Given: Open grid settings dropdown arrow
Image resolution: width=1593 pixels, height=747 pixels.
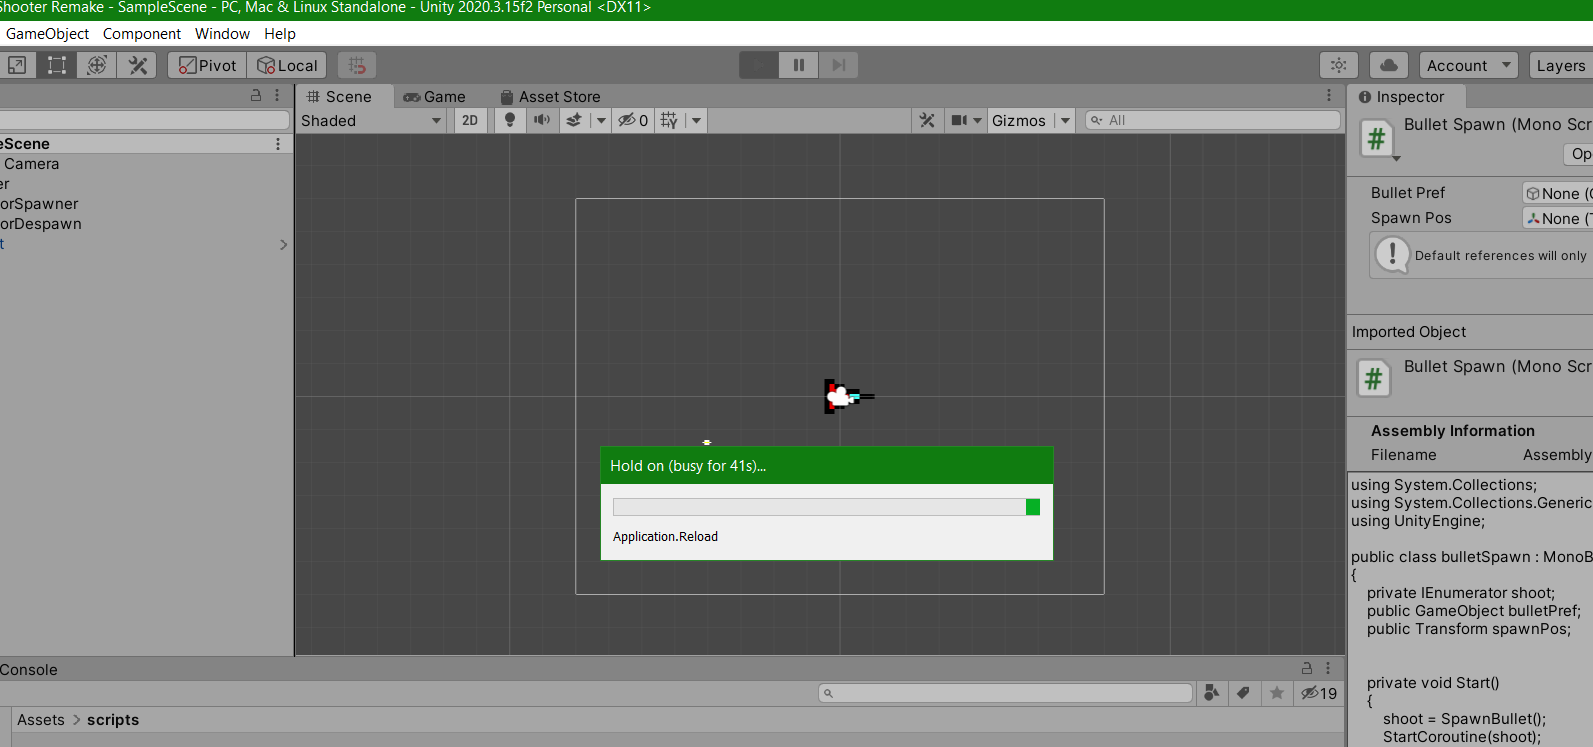Looking at the screenshot, I should [x=697, y=120].
